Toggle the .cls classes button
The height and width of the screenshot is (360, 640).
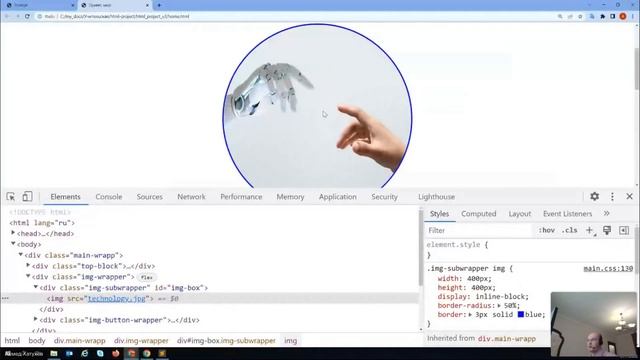click(569, 230)
